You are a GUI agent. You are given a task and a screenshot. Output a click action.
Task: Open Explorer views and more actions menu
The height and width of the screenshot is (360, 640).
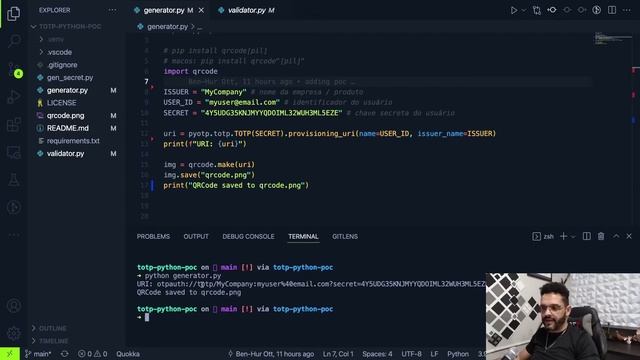point(112,10)
